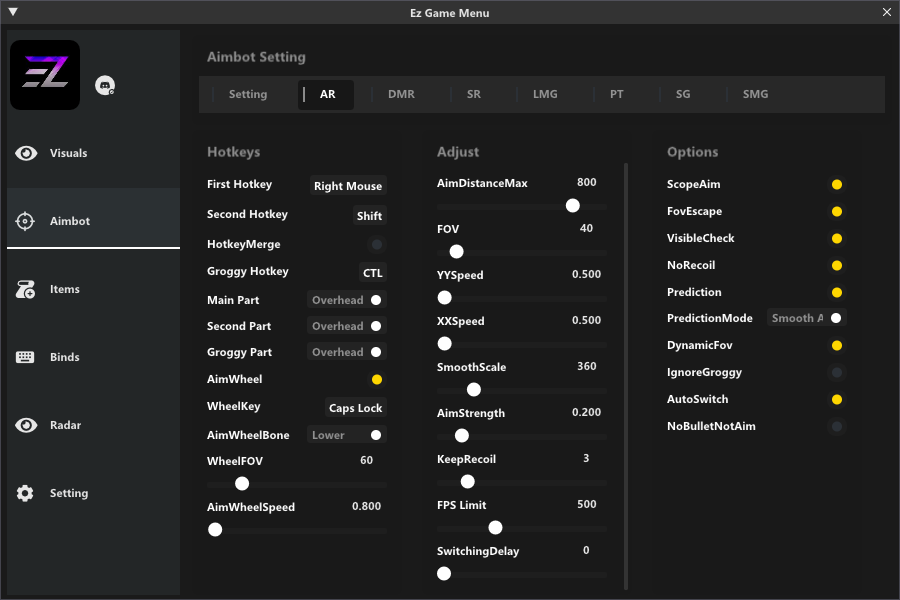Toggle the VisibleCheck option

(x=837, y=238)
